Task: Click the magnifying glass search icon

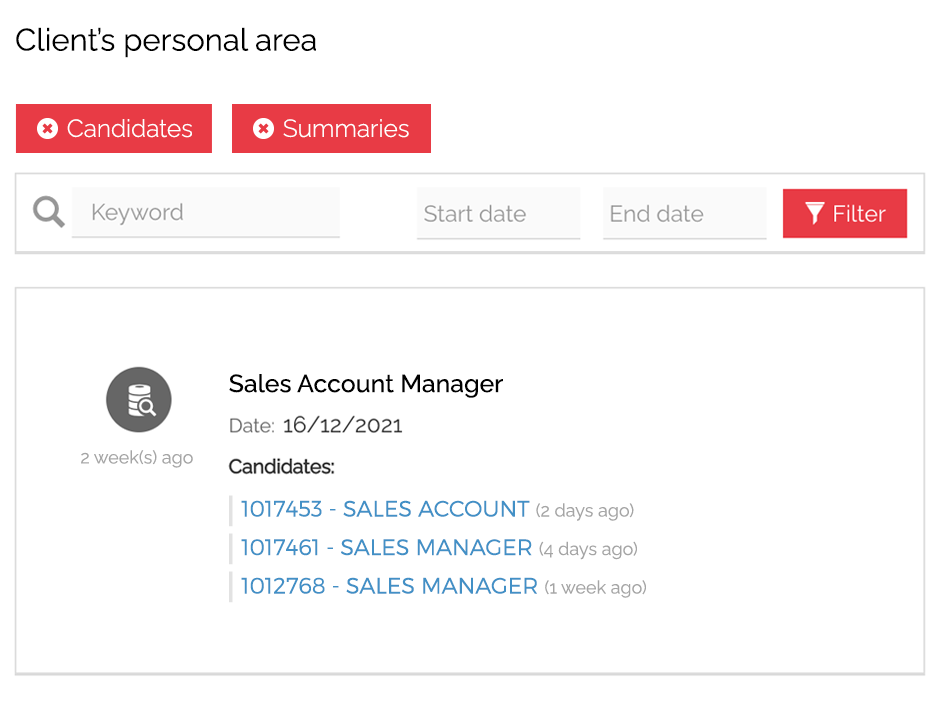Action: pyautogui.click(x=48, y=212)
